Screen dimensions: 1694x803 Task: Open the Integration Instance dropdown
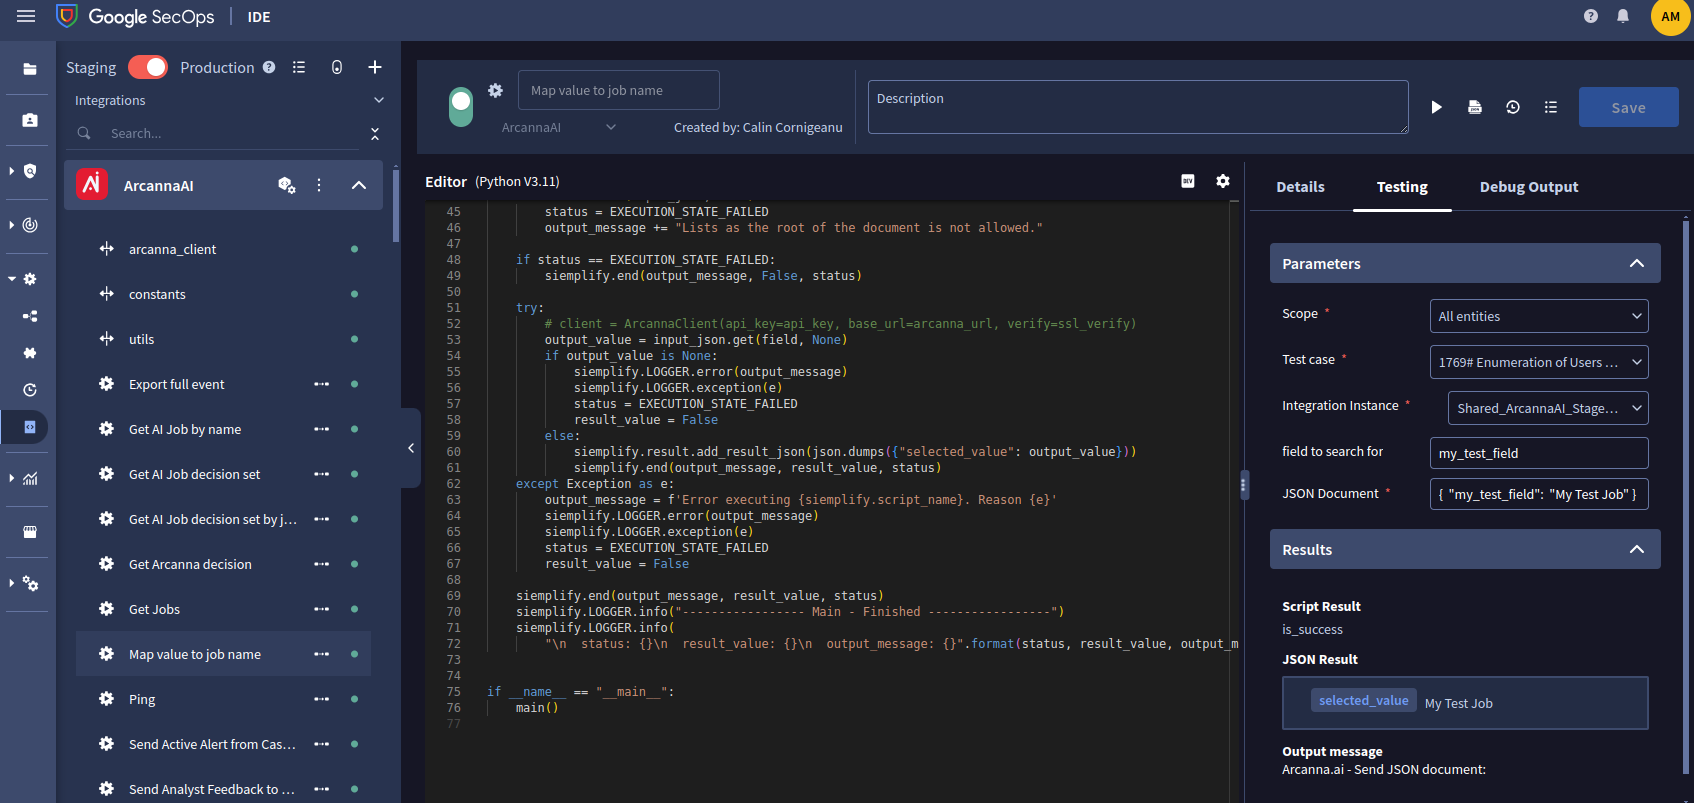(x=1548, y=408)
